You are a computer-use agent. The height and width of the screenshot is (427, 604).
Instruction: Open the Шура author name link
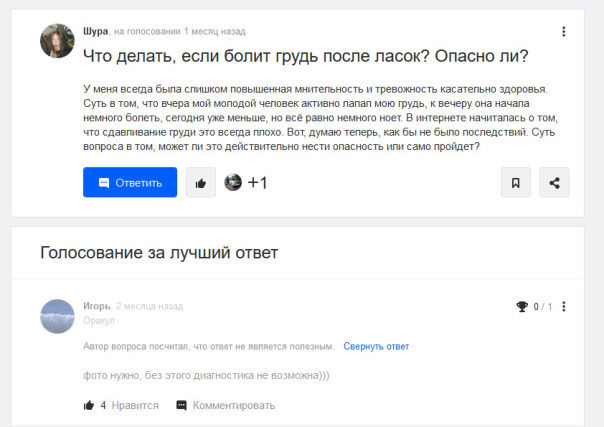pos(95,31)
